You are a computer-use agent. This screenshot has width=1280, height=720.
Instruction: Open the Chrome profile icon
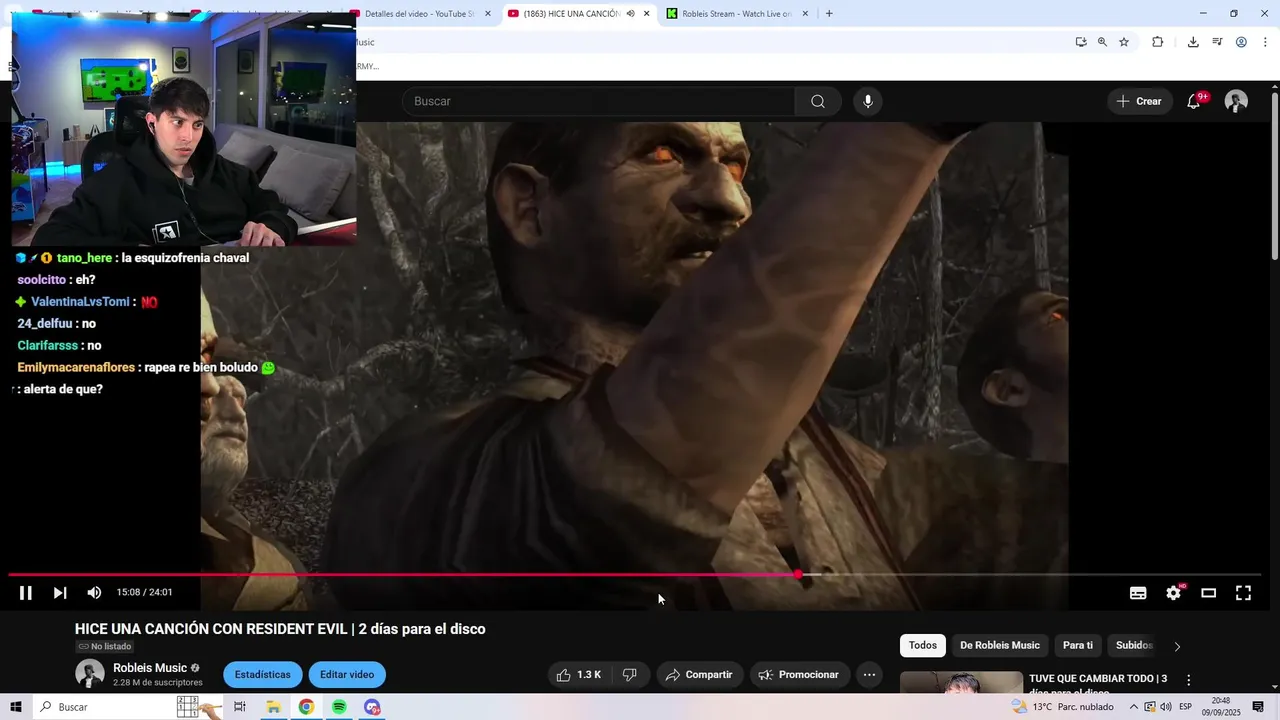(1241, 42)
